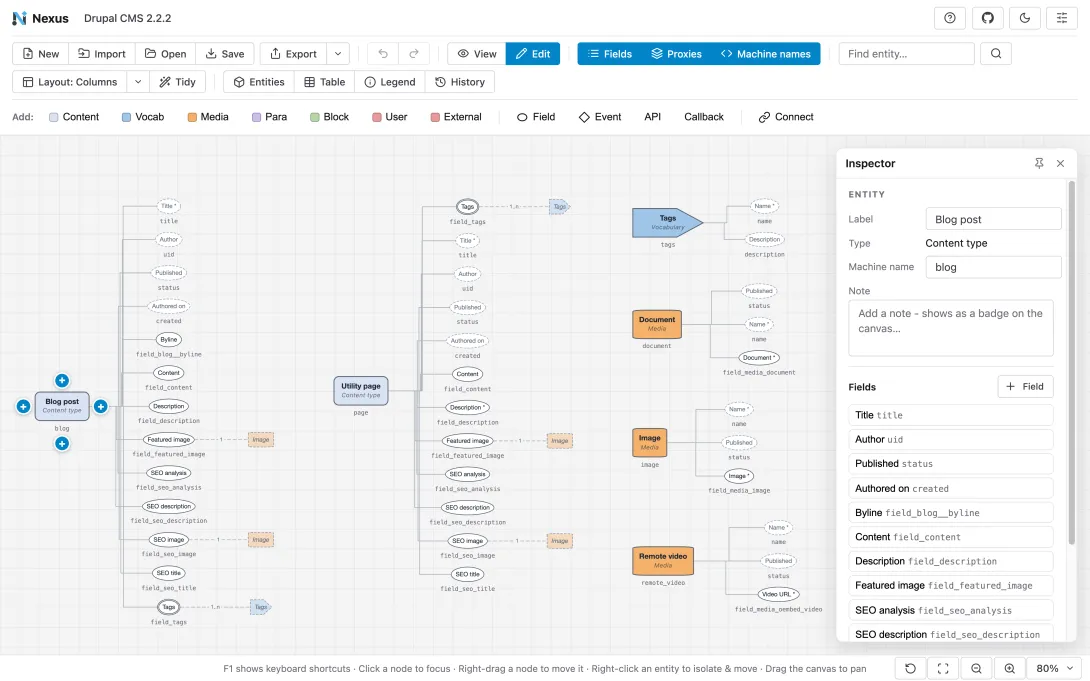Select the Remote video media node
The width and height of the screenshot is (1090, 681).
(662, 561)
